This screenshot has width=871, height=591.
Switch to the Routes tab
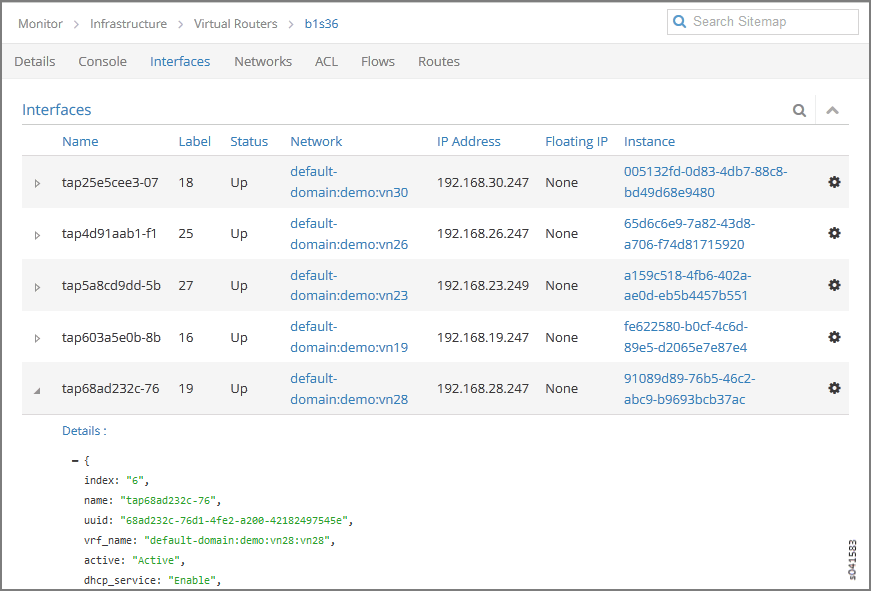click(x=438, y=61)
